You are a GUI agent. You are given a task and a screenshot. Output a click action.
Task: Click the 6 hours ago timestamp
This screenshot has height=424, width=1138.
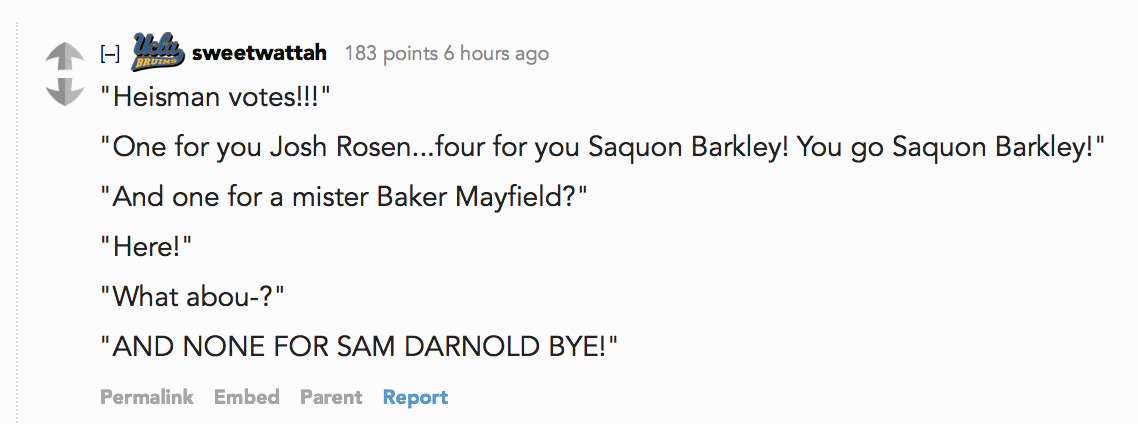pyautogui.click(x=496, y=53)
